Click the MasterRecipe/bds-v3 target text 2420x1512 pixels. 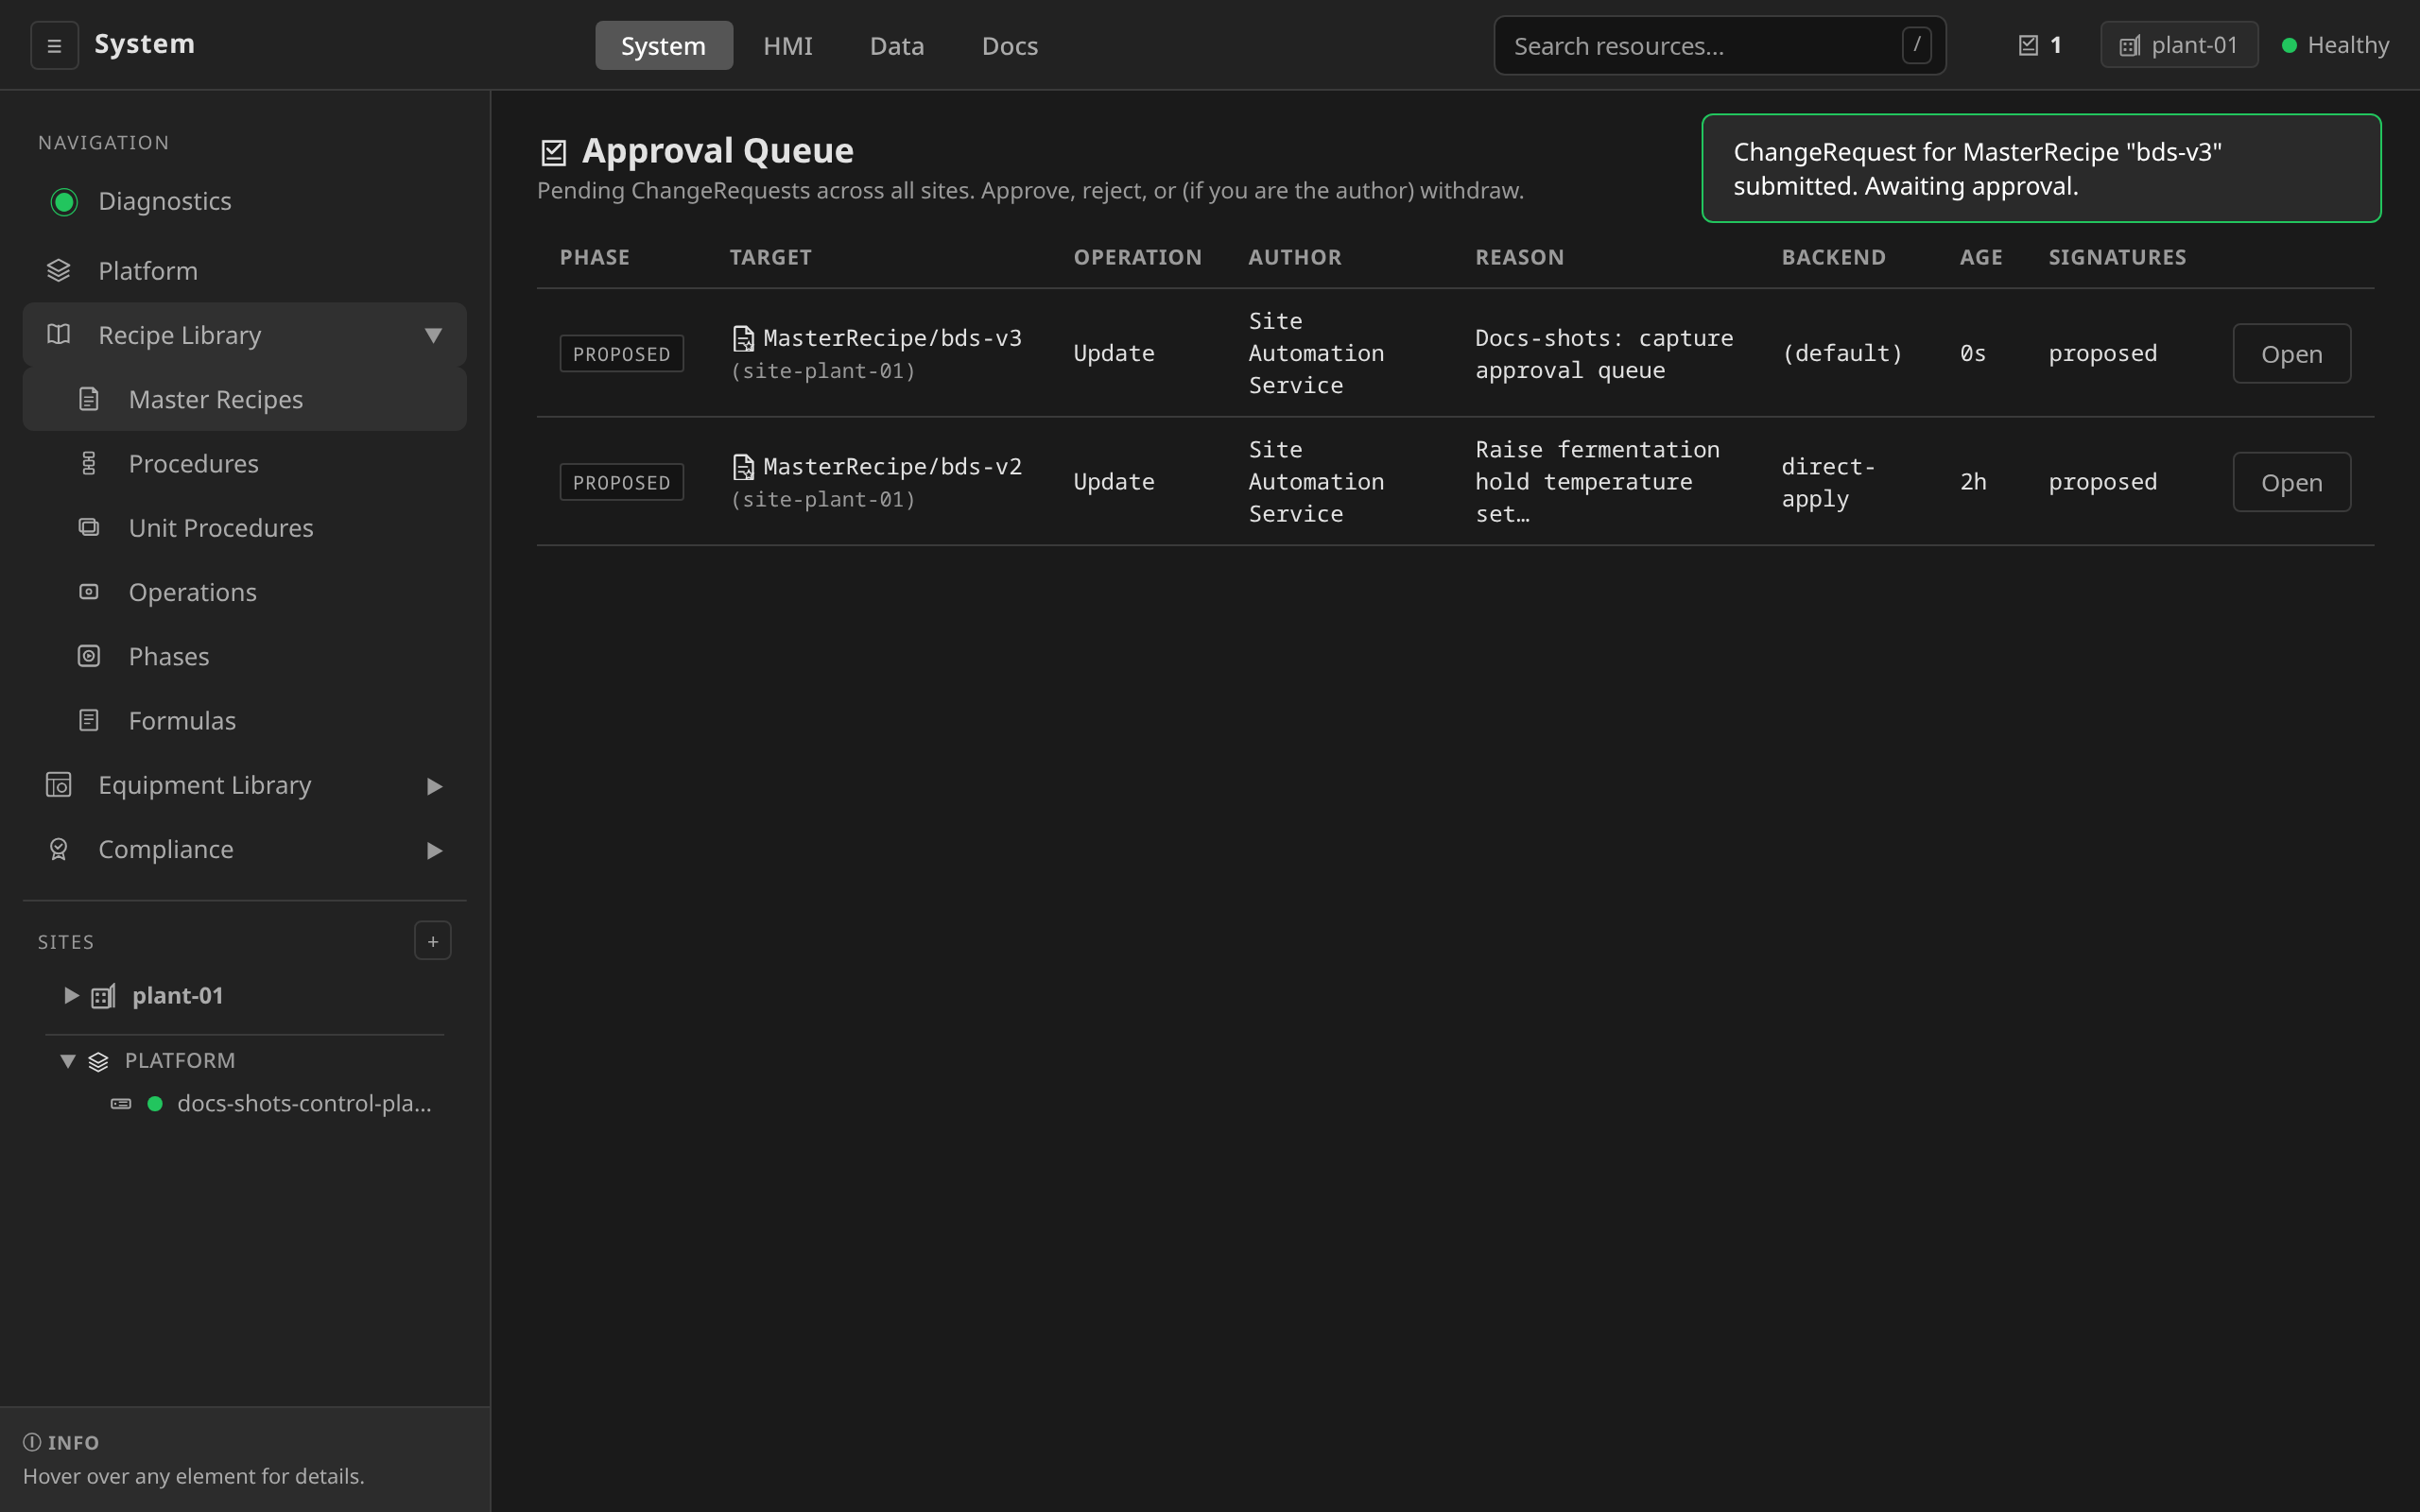892,339
